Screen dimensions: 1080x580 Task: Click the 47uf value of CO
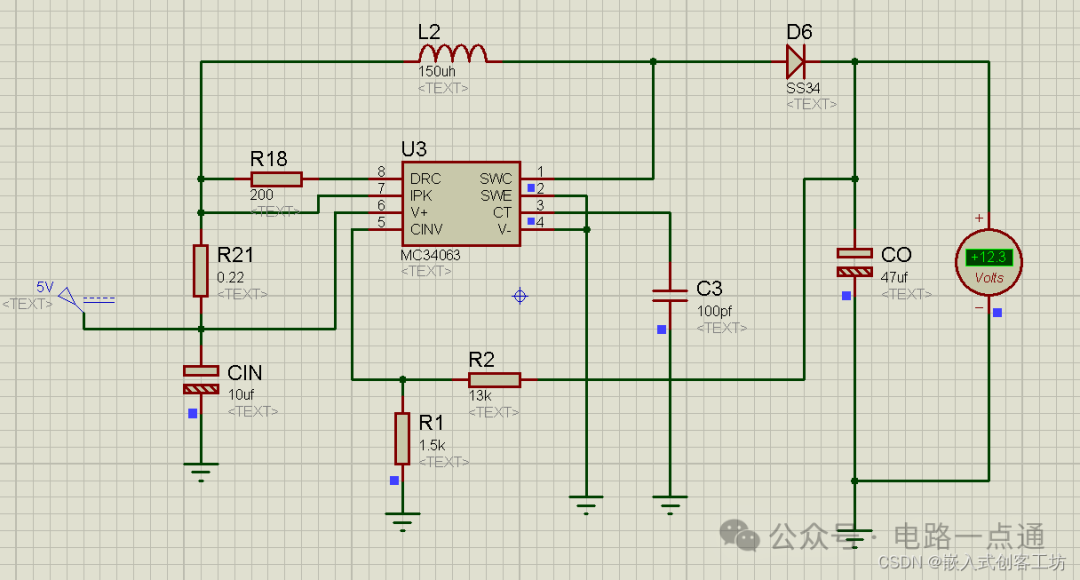coord(895,277)
